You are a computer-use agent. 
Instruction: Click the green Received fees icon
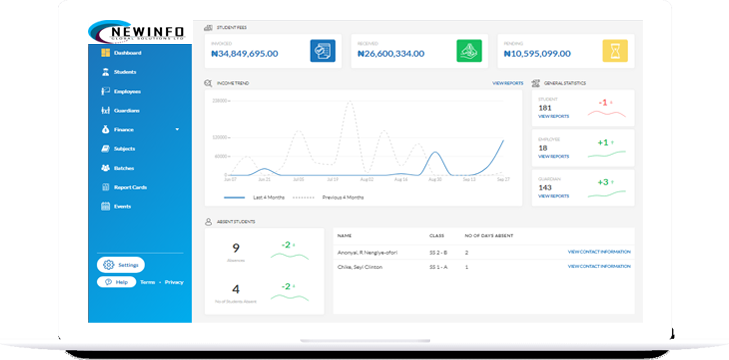(469, 51)
